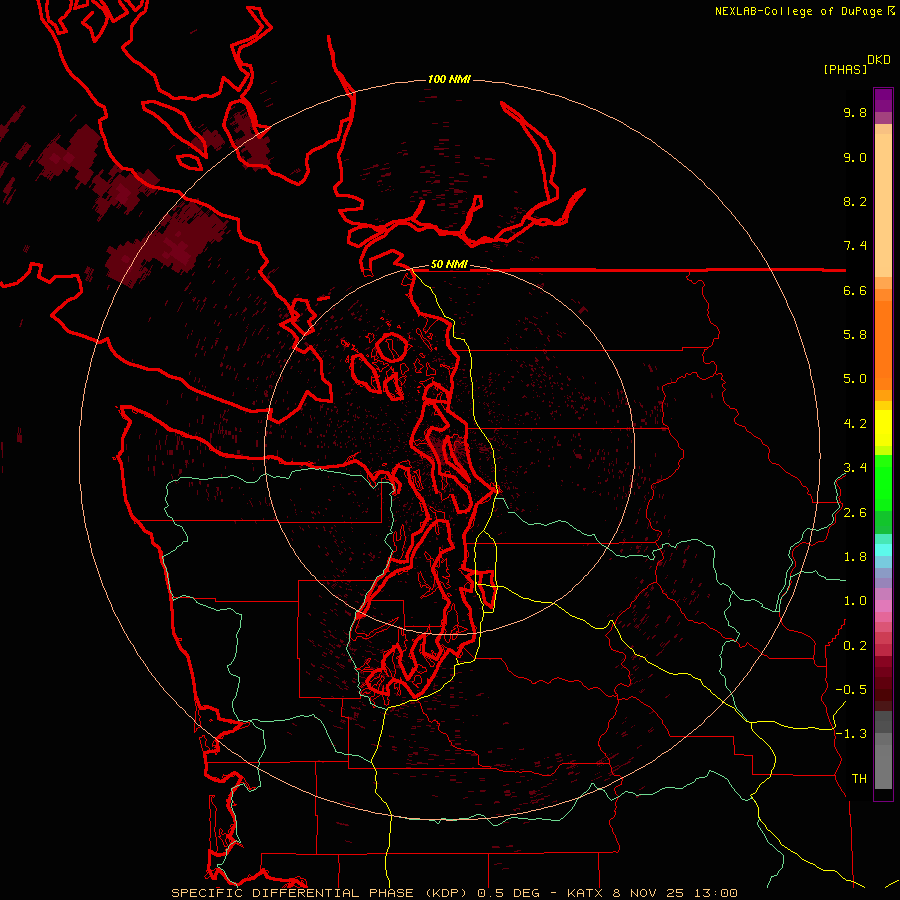
Task: Click the 1.8 value on color scale
Action: [855, 557]
